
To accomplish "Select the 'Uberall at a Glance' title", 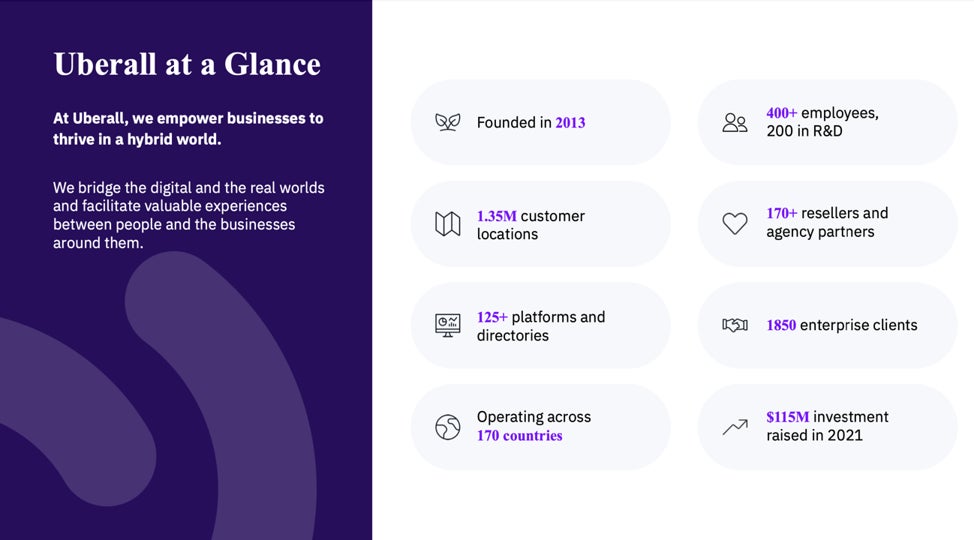I will (187, 64).
